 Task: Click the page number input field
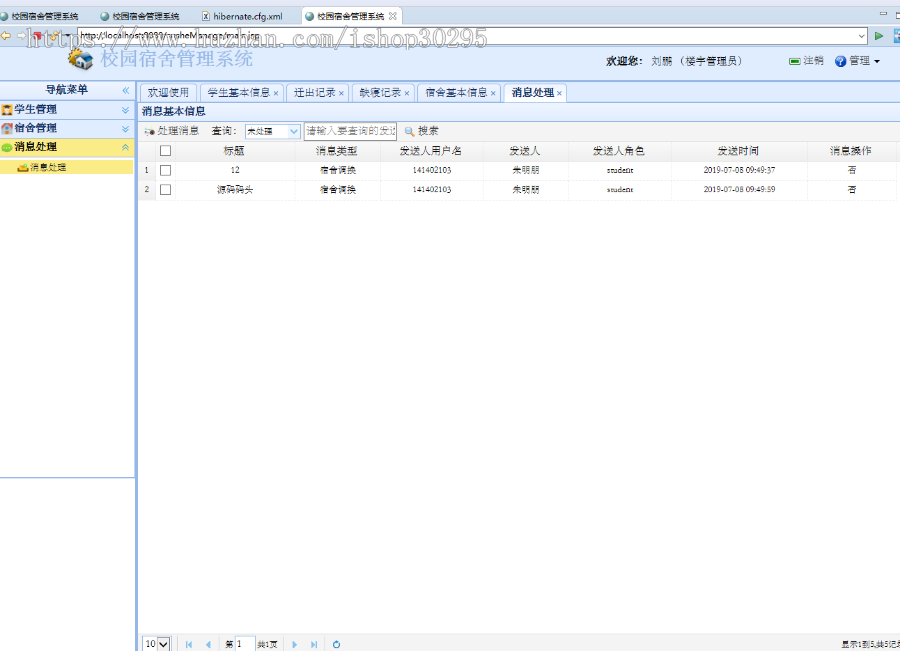245,644
